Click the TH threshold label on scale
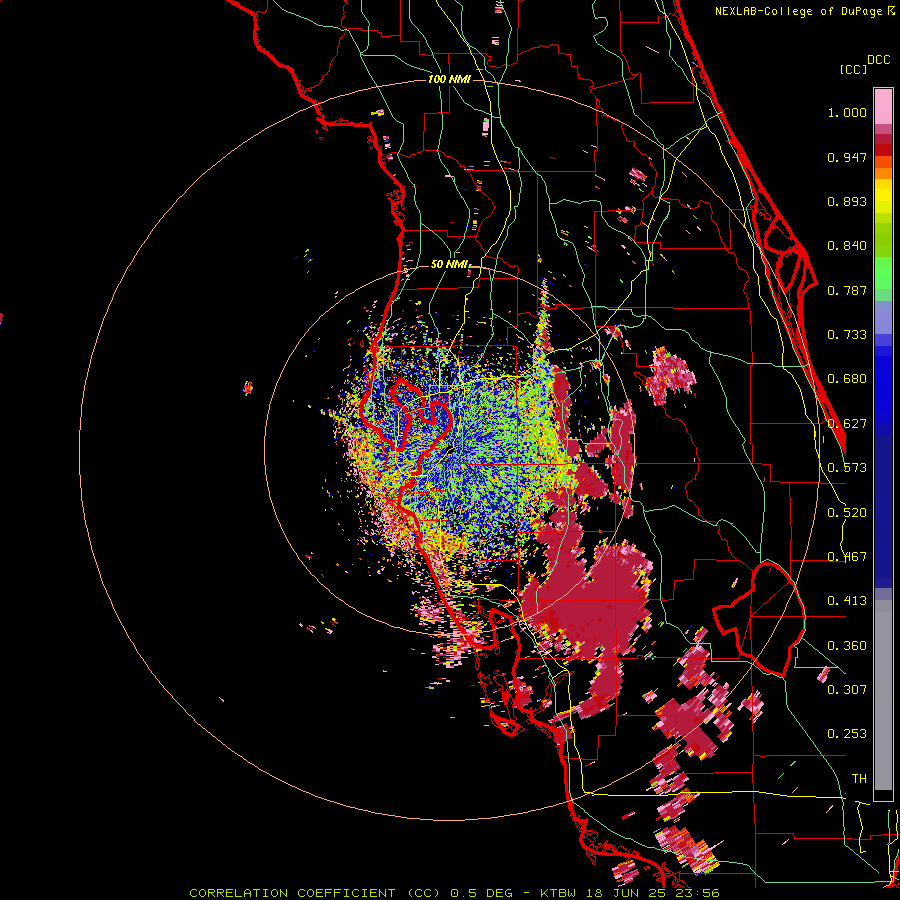 [x=859, y=779]
